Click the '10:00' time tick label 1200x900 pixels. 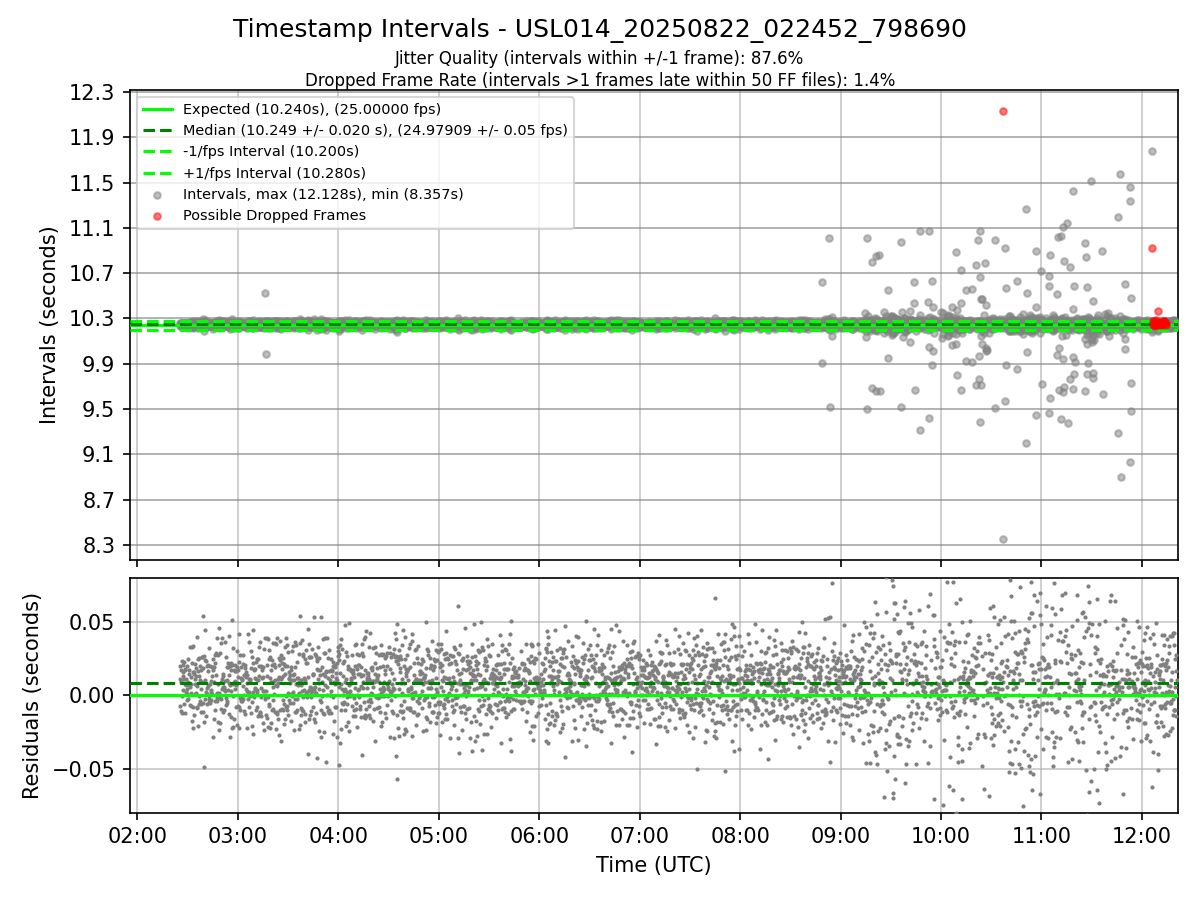(x=941, y=835)
